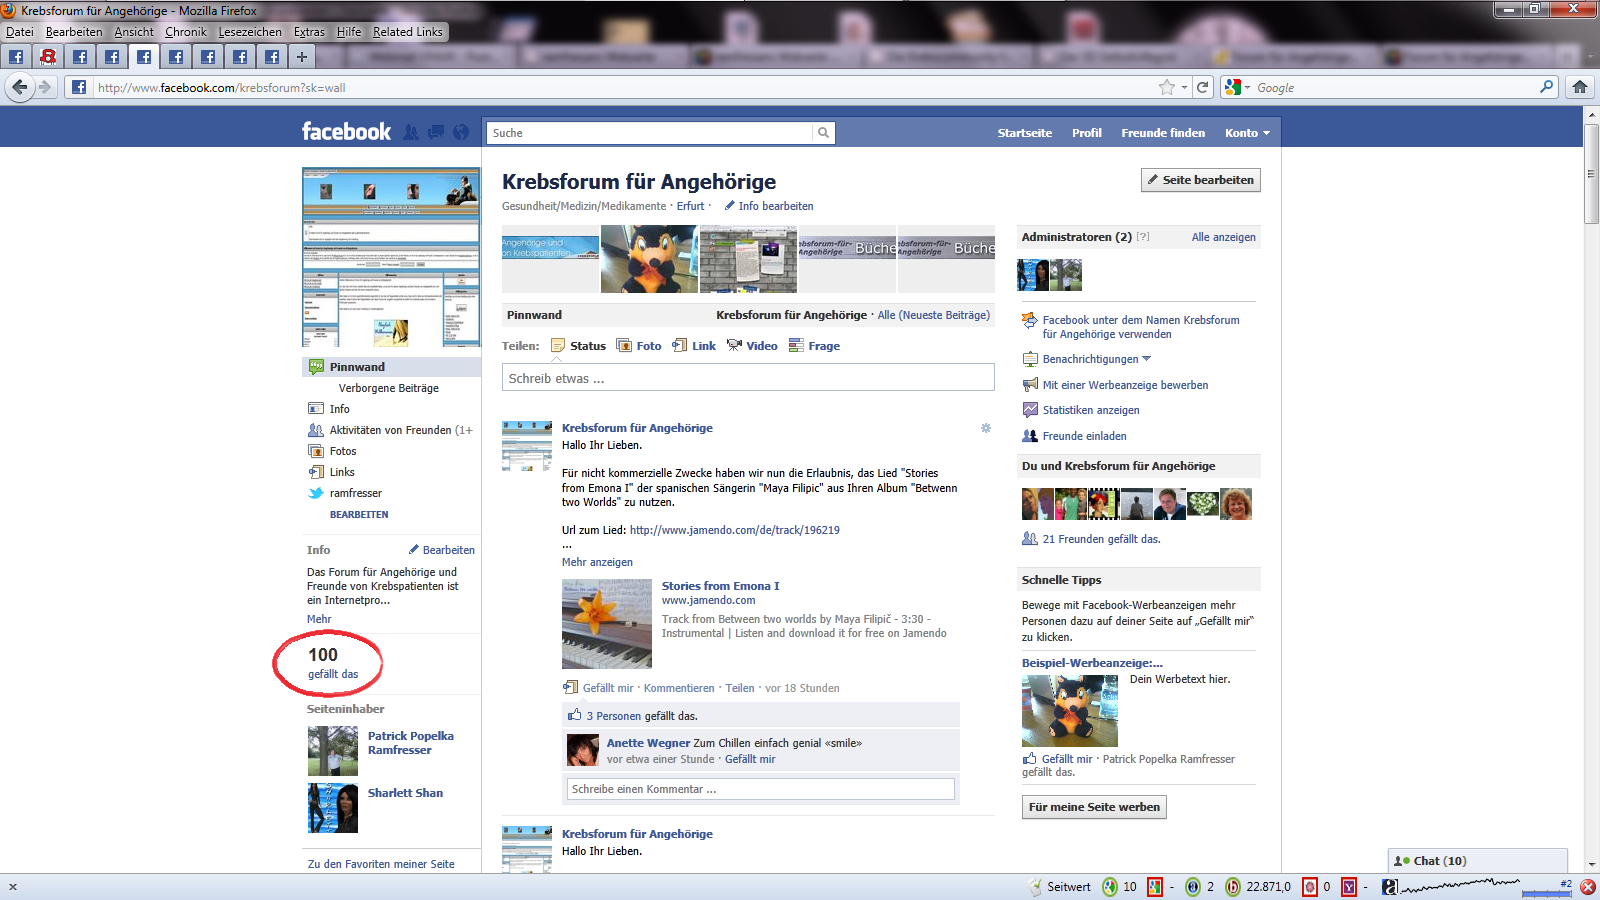
Task: Bookmark page using the star icon
Action: [x=1166, y=87]
